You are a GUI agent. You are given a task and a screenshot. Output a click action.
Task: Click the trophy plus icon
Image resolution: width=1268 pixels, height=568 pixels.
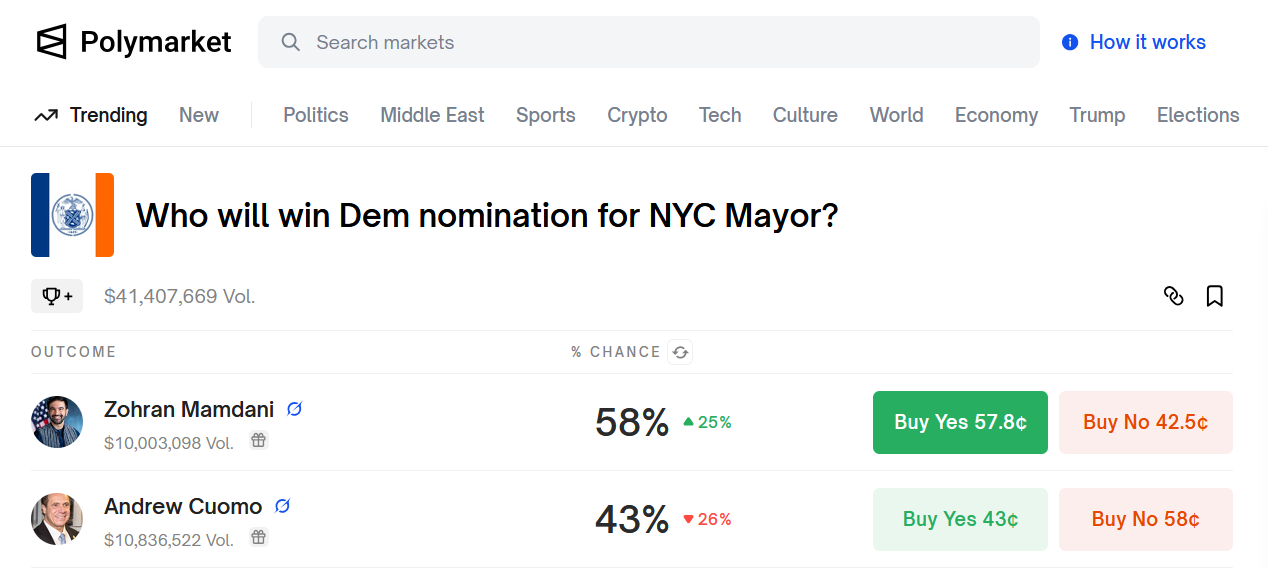[x=57, y=296]
